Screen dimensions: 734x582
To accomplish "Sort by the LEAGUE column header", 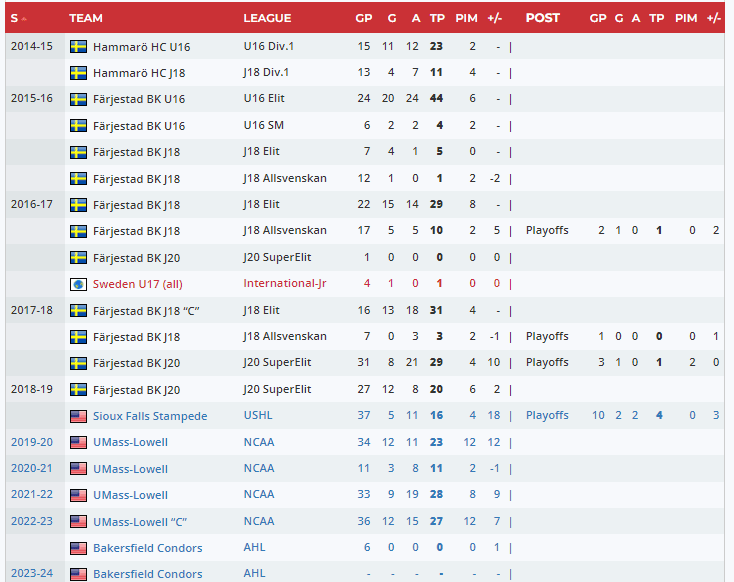I will (x=267, y=18).
